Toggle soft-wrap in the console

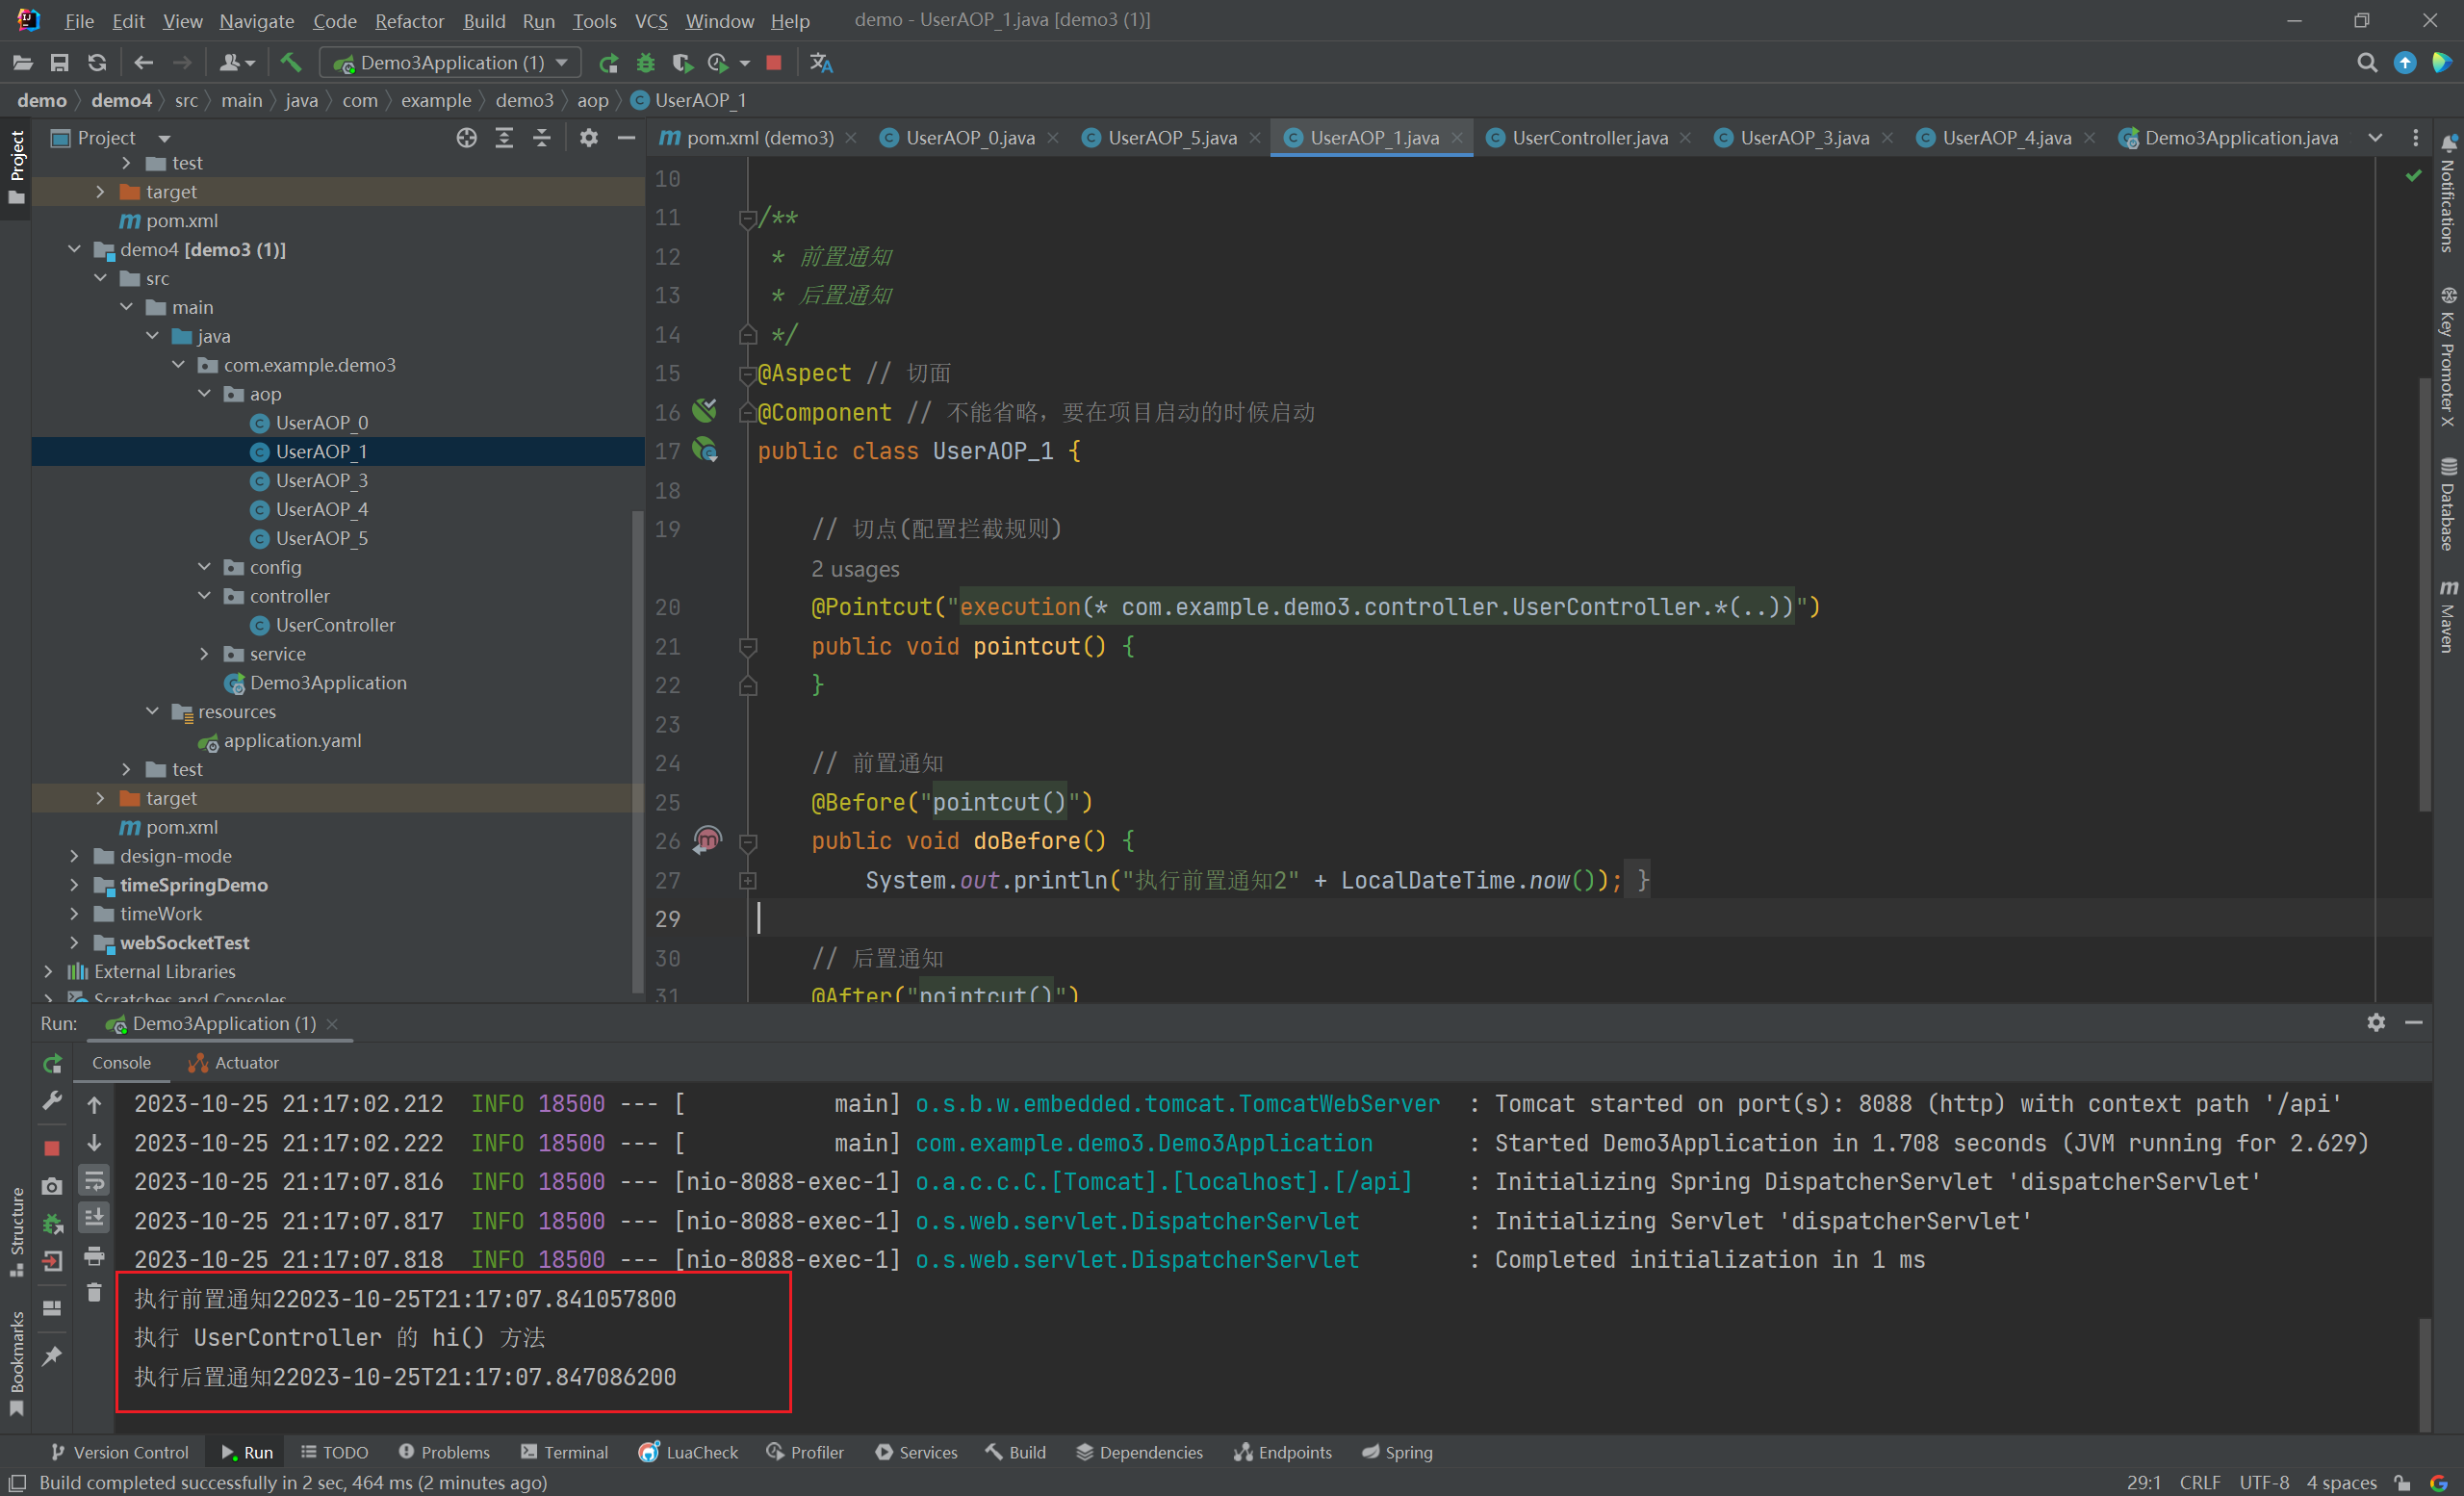tap(94, 1181)
